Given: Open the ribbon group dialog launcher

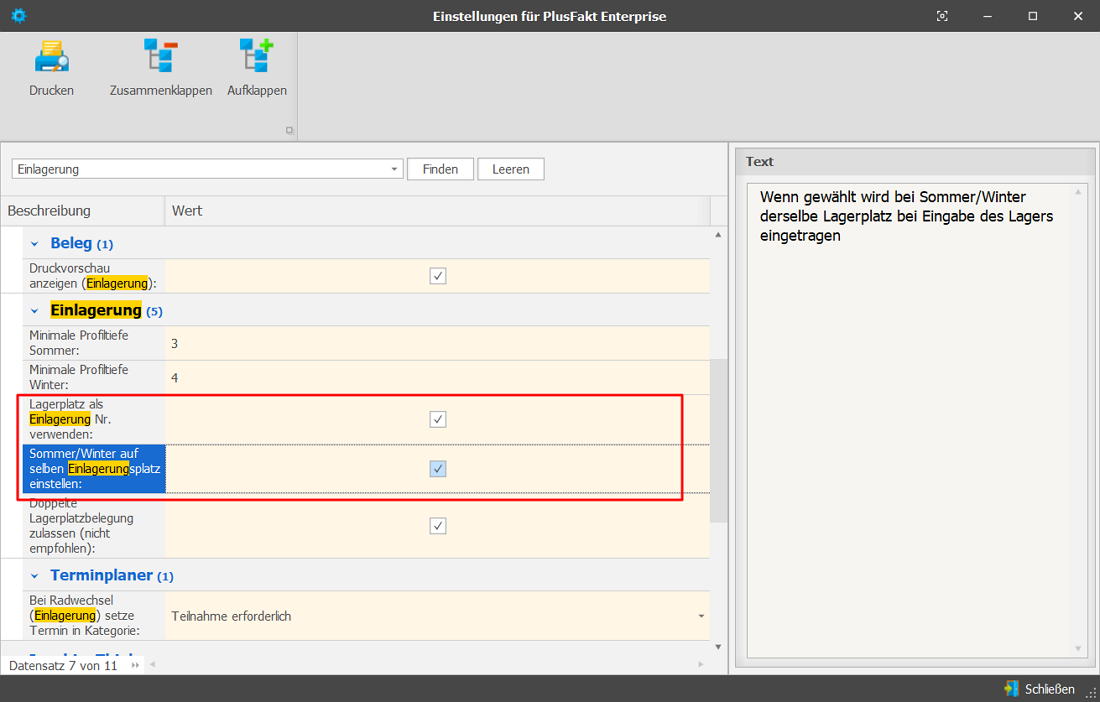Looking at the screenshot, I should pyautogui.click(x=289, y=130).
